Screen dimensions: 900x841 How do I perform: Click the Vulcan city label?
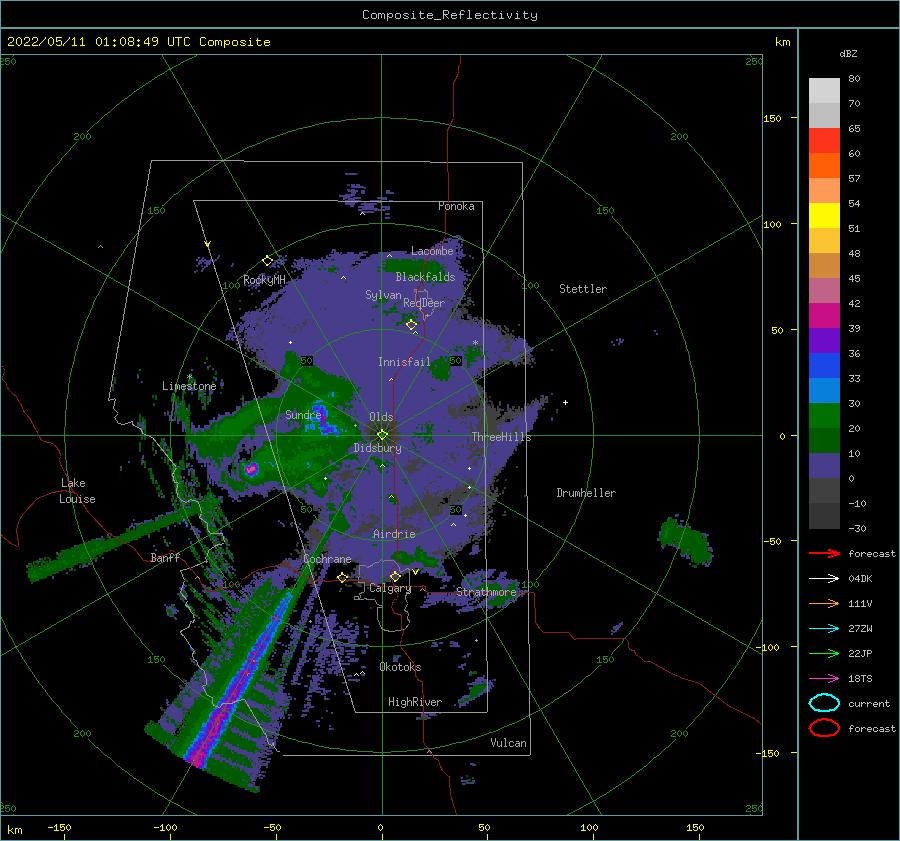[x=509, y=743]
